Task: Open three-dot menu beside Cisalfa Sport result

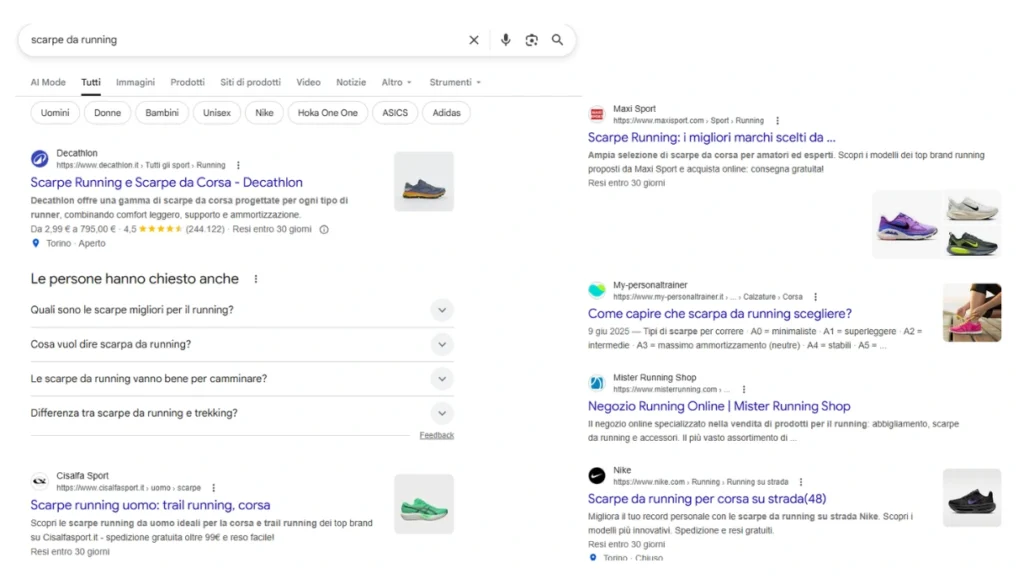Action: click(x=213, y=488)
